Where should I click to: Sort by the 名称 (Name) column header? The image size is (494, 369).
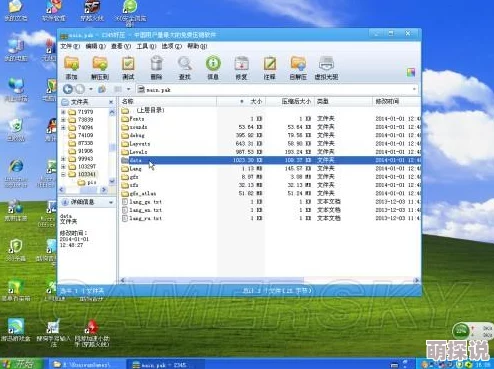(x=168, y=101)
